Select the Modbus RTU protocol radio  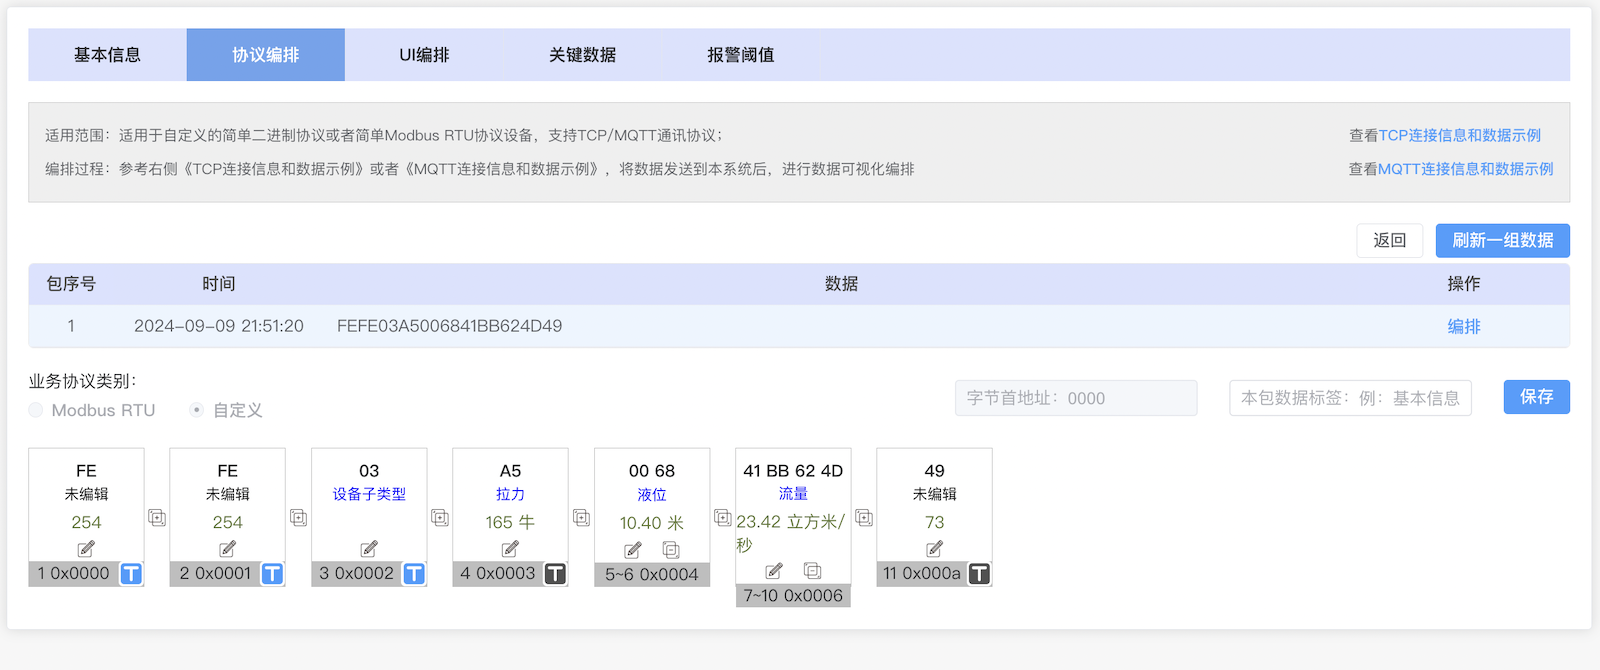(36, 410)
